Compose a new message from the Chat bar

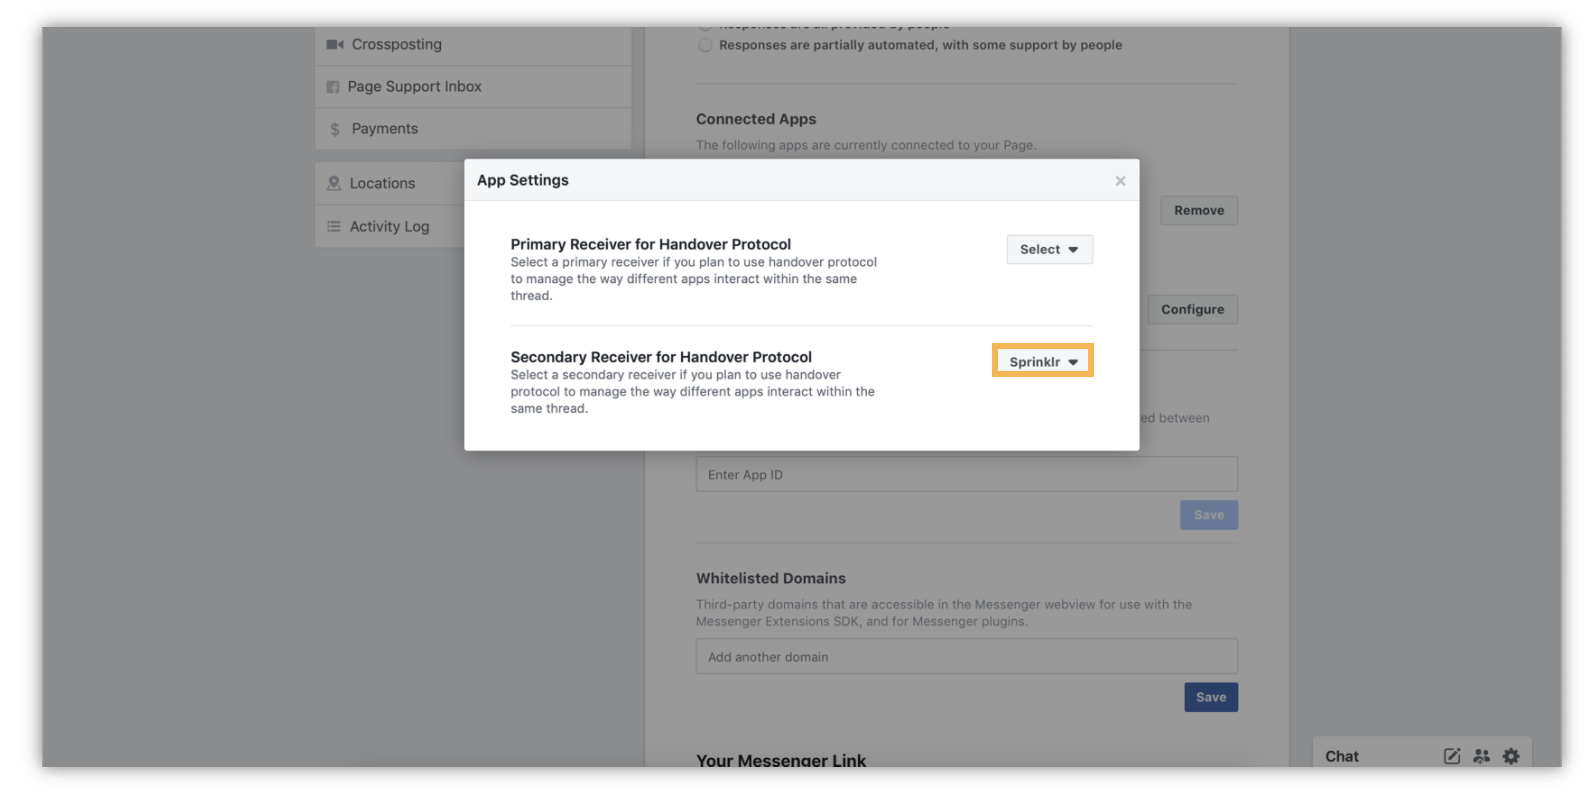click(1451, 756)
